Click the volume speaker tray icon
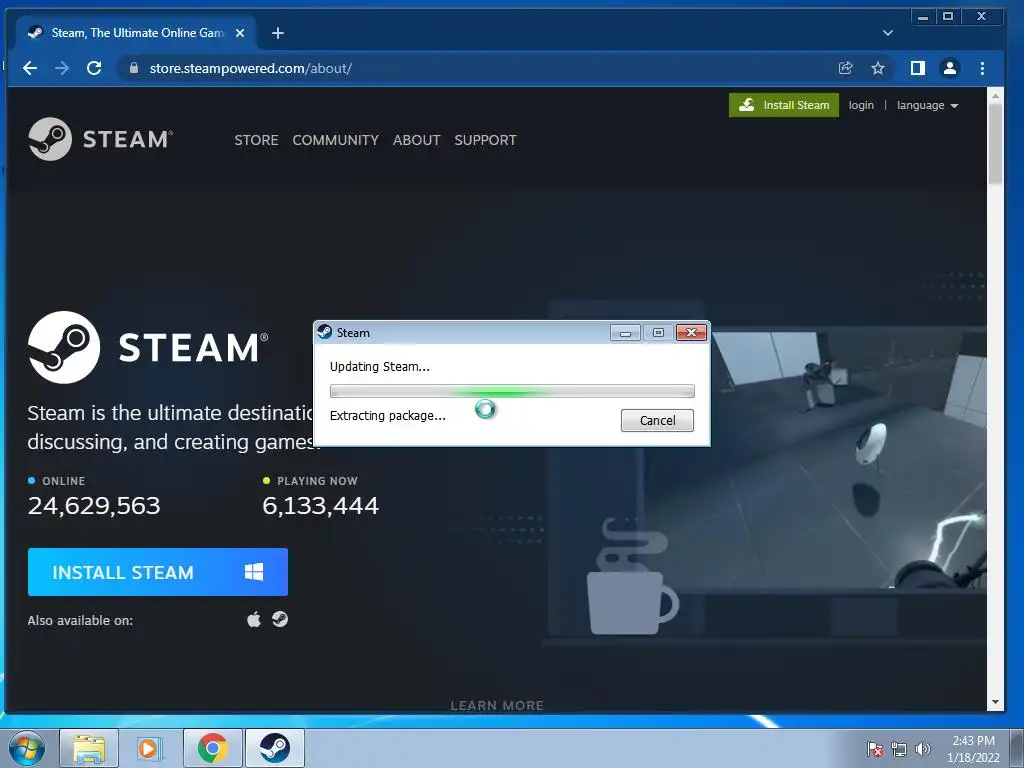The height and width of the screenshot is (768, 1024). (922, 749)
